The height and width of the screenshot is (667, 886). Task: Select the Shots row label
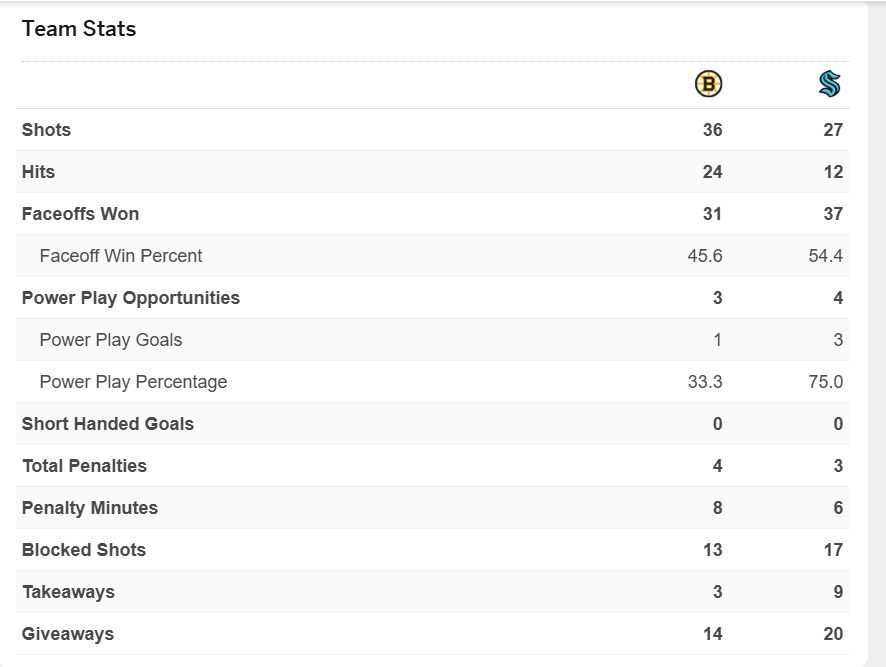(46, 130)
